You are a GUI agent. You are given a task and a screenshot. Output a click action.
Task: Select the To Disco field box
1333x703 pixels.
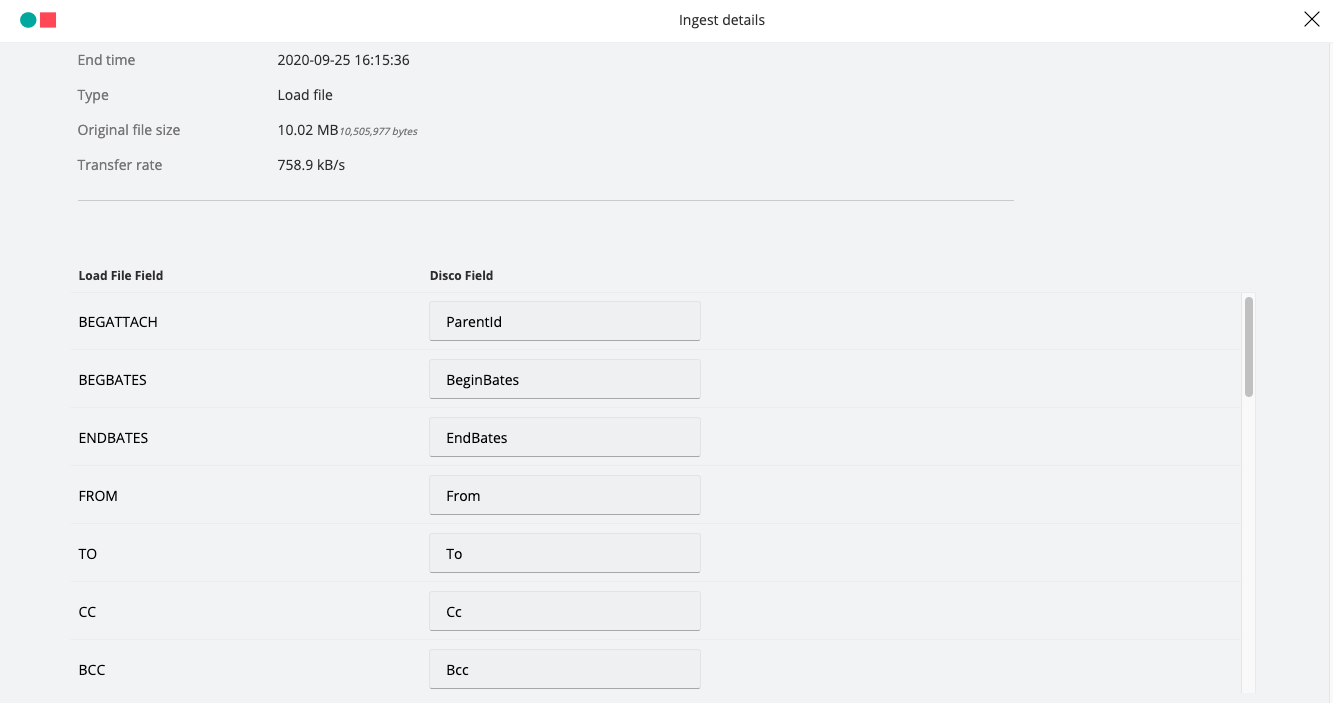[x=565, y=553]
